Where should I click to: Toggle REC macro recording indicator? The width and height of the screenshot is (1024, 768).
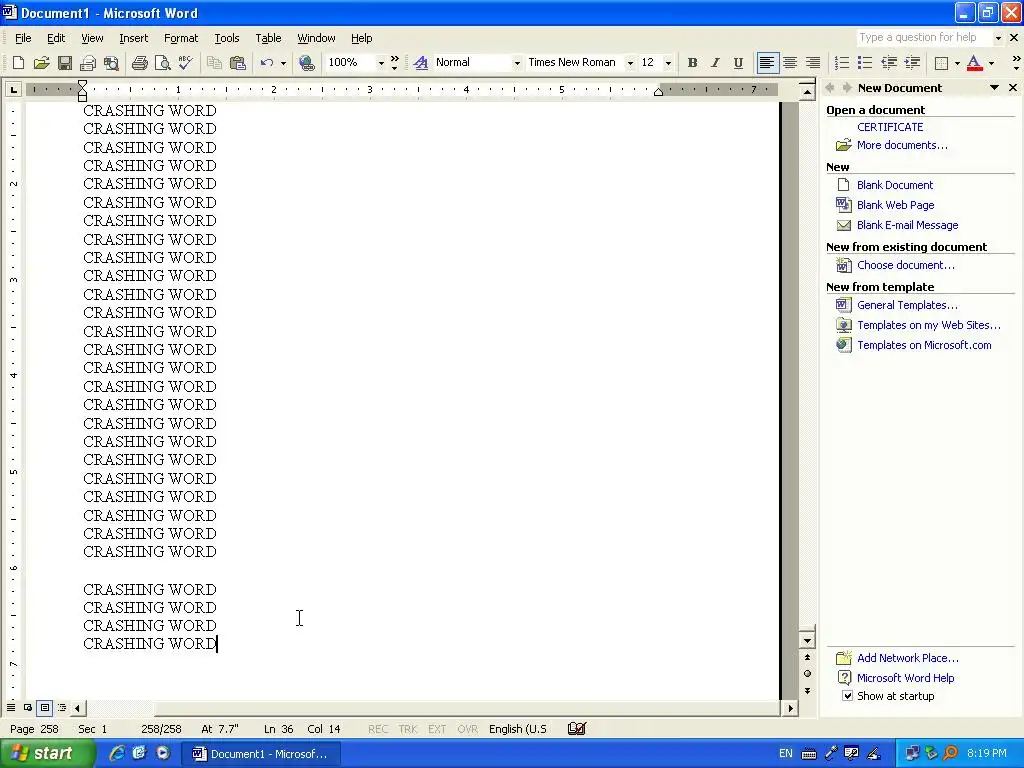click(x=378, y=729)
